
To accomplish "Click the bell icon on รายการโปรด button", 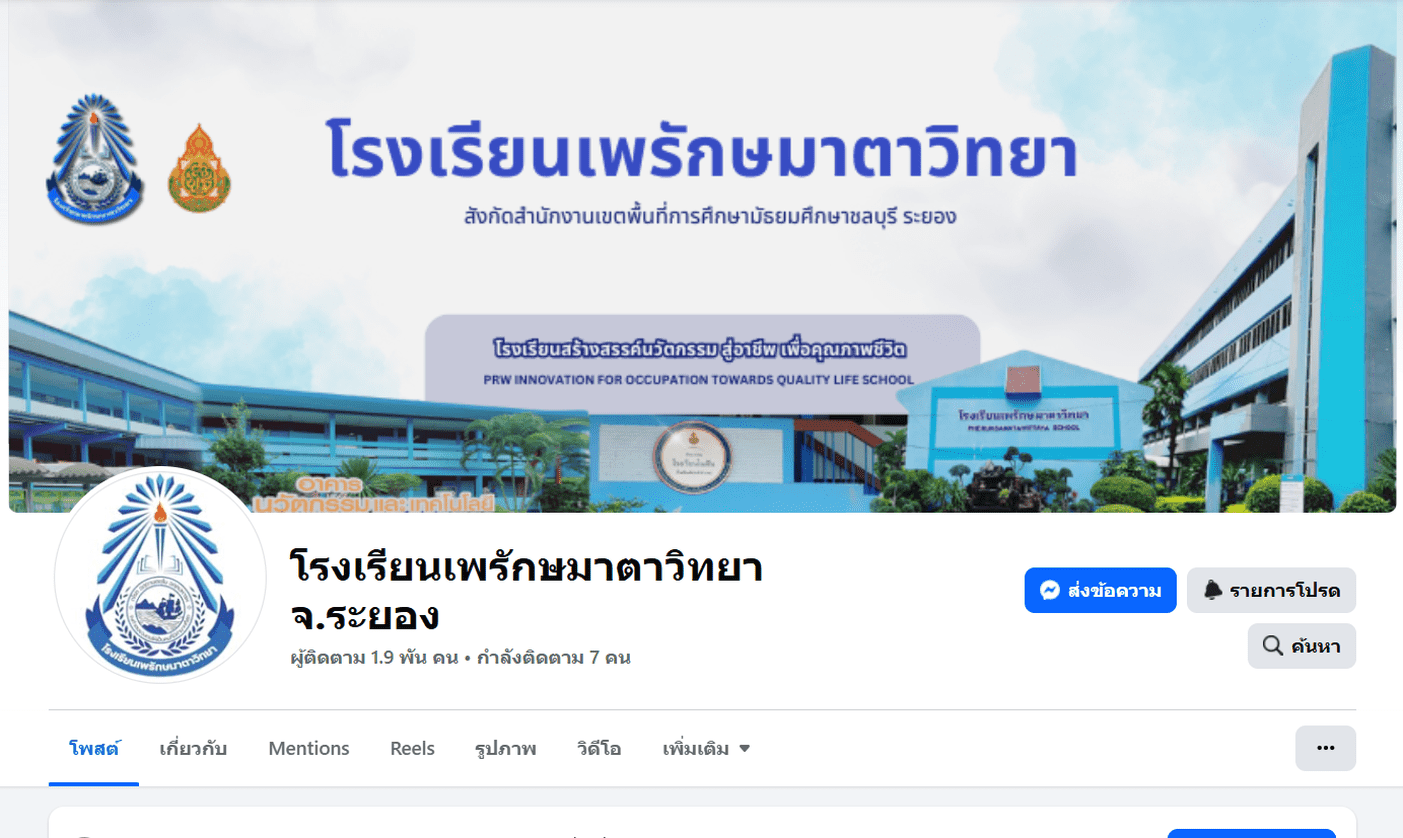I will coord(1213,590).
